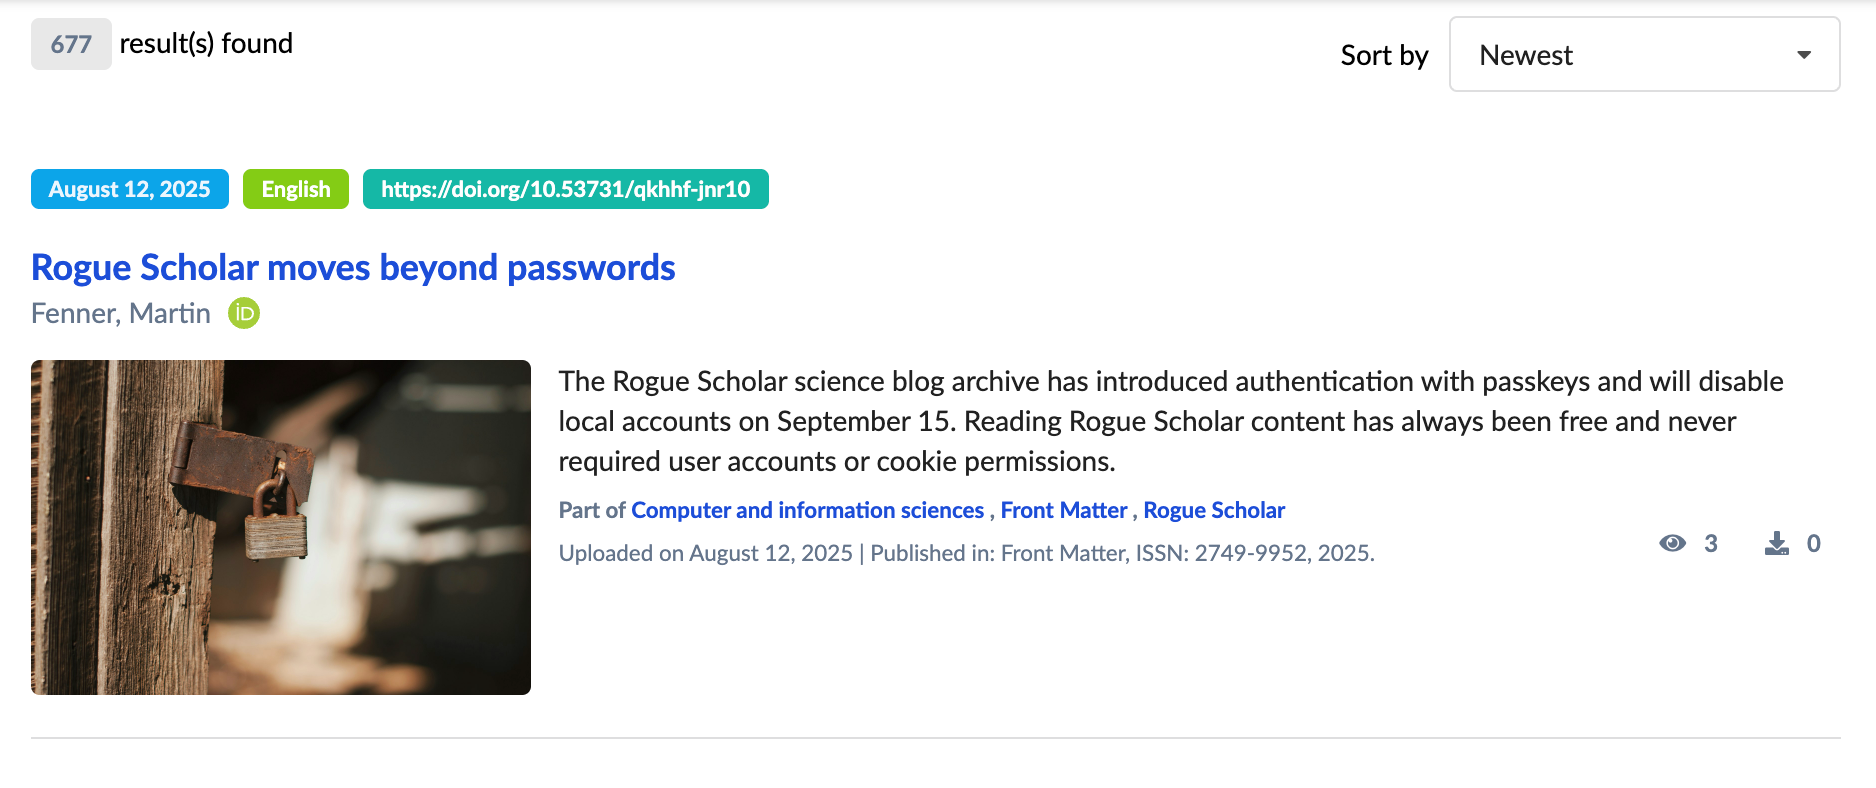The height and width of the screenshot is (788, 1876).
Task: Click the view count number 3
Action: [1711, 543]
